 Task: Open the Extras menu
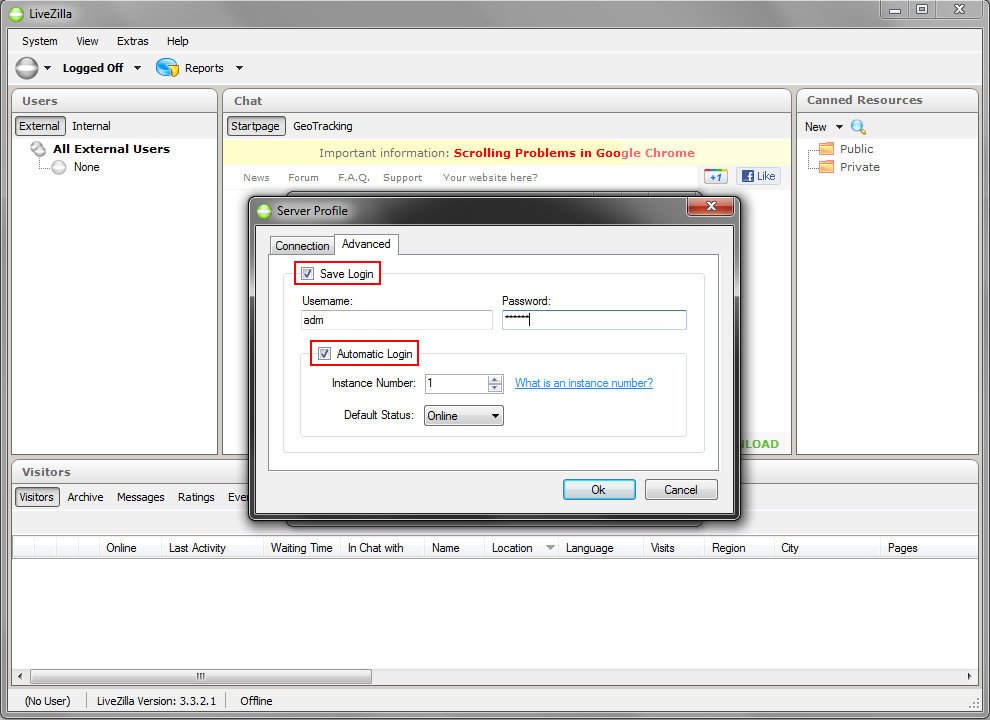(132, 41)
